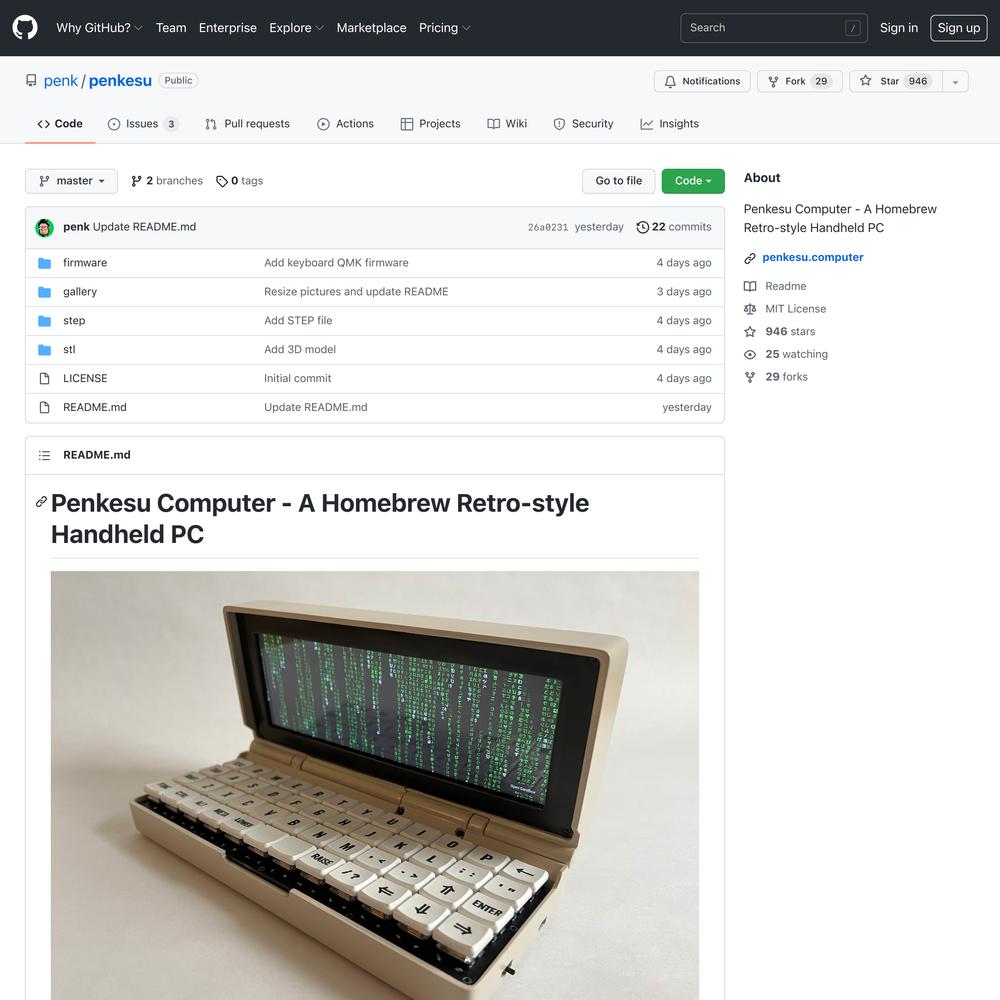Click the Sign in link
Image resolution: width=1000 pixels, height=1000 pixels.
(x=899, y=28)
